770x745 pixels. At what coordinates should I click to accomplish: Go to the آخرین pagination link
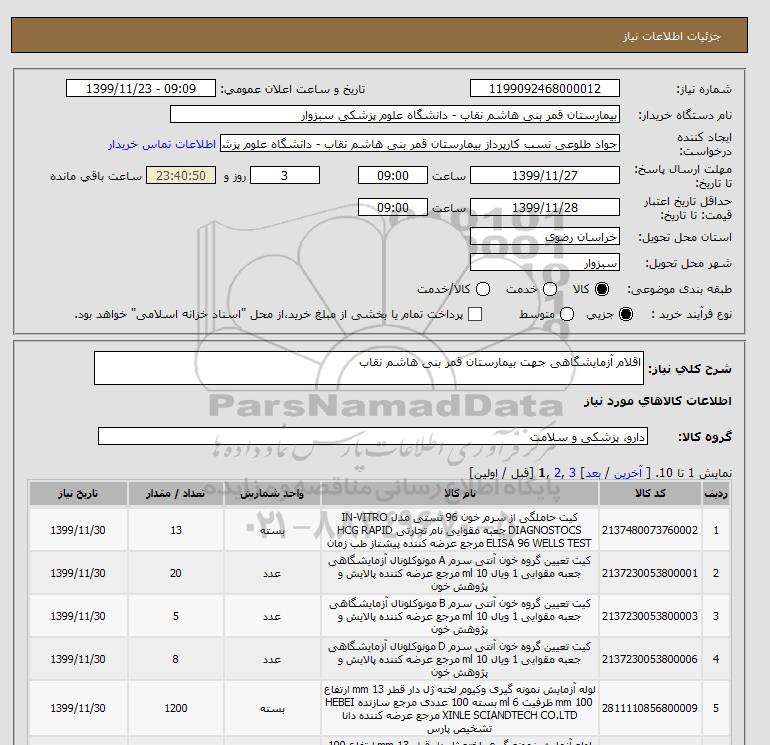pos(628,473)
